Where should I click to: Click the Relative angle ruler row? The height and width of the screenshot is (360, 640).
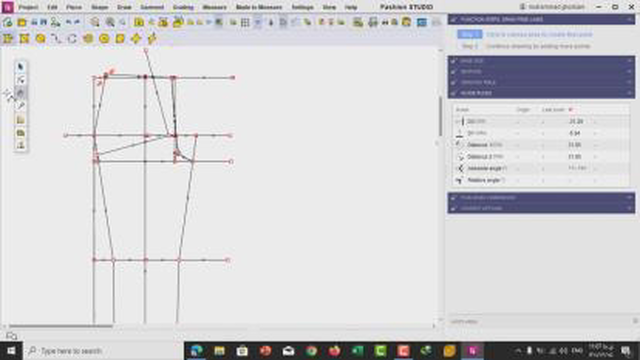541,180
